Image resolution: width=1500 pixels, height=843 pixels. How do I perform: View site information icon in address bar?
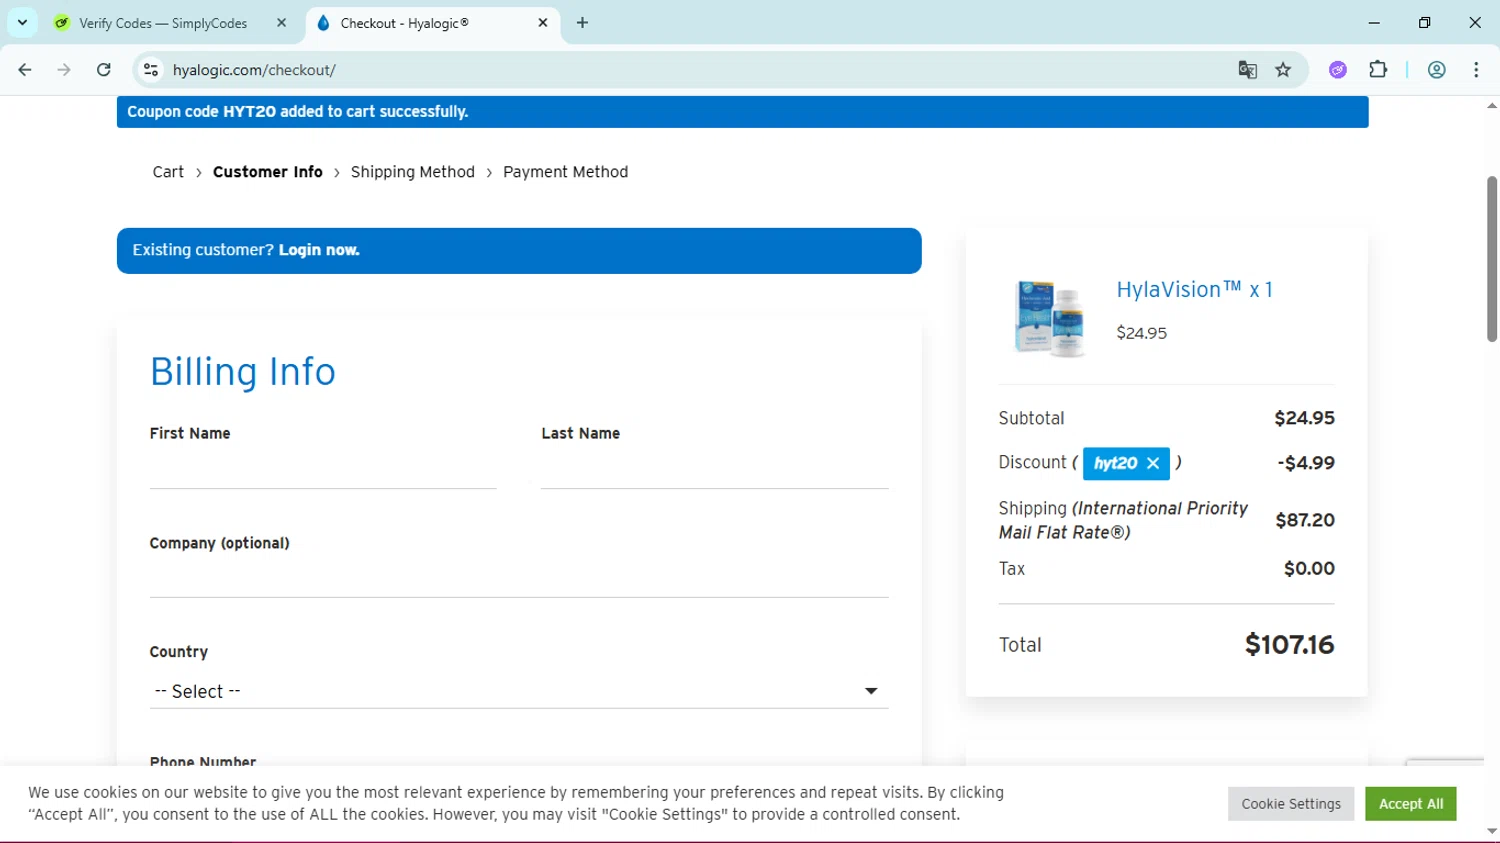pyautogui.click(x=151, y=70)
